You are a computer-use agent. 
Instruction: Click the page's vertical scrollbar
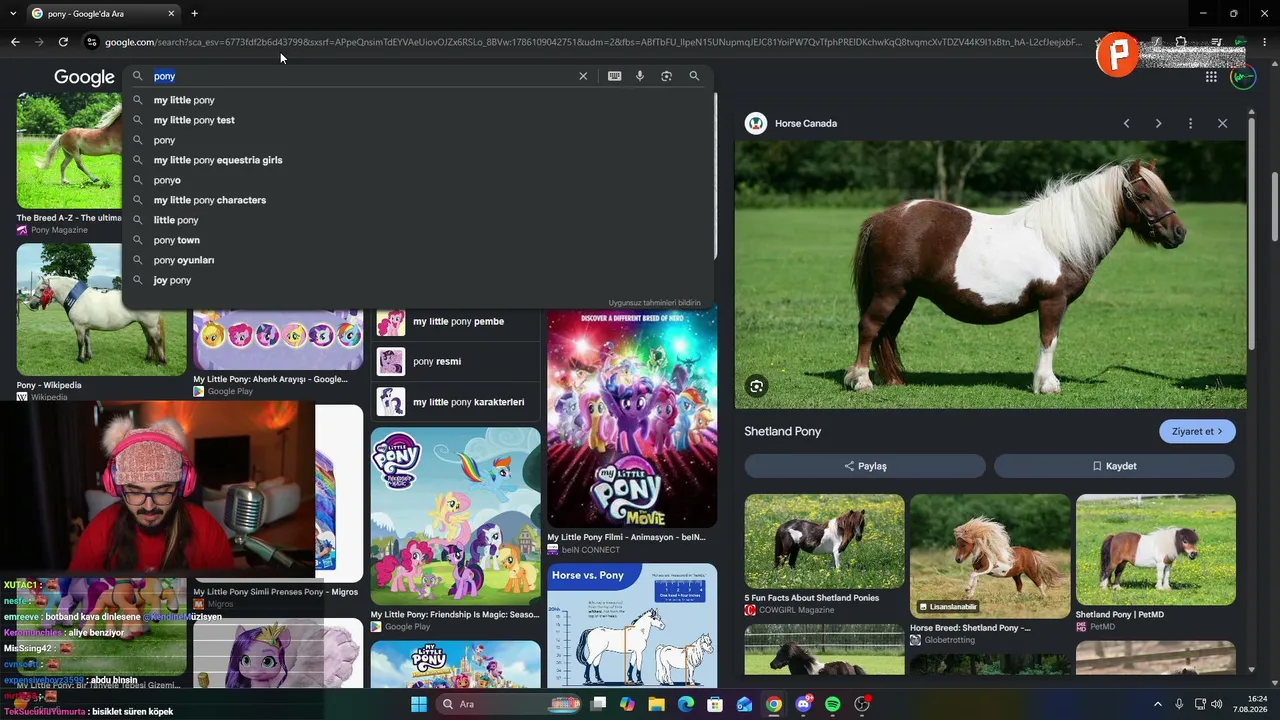pos(1275,207)
